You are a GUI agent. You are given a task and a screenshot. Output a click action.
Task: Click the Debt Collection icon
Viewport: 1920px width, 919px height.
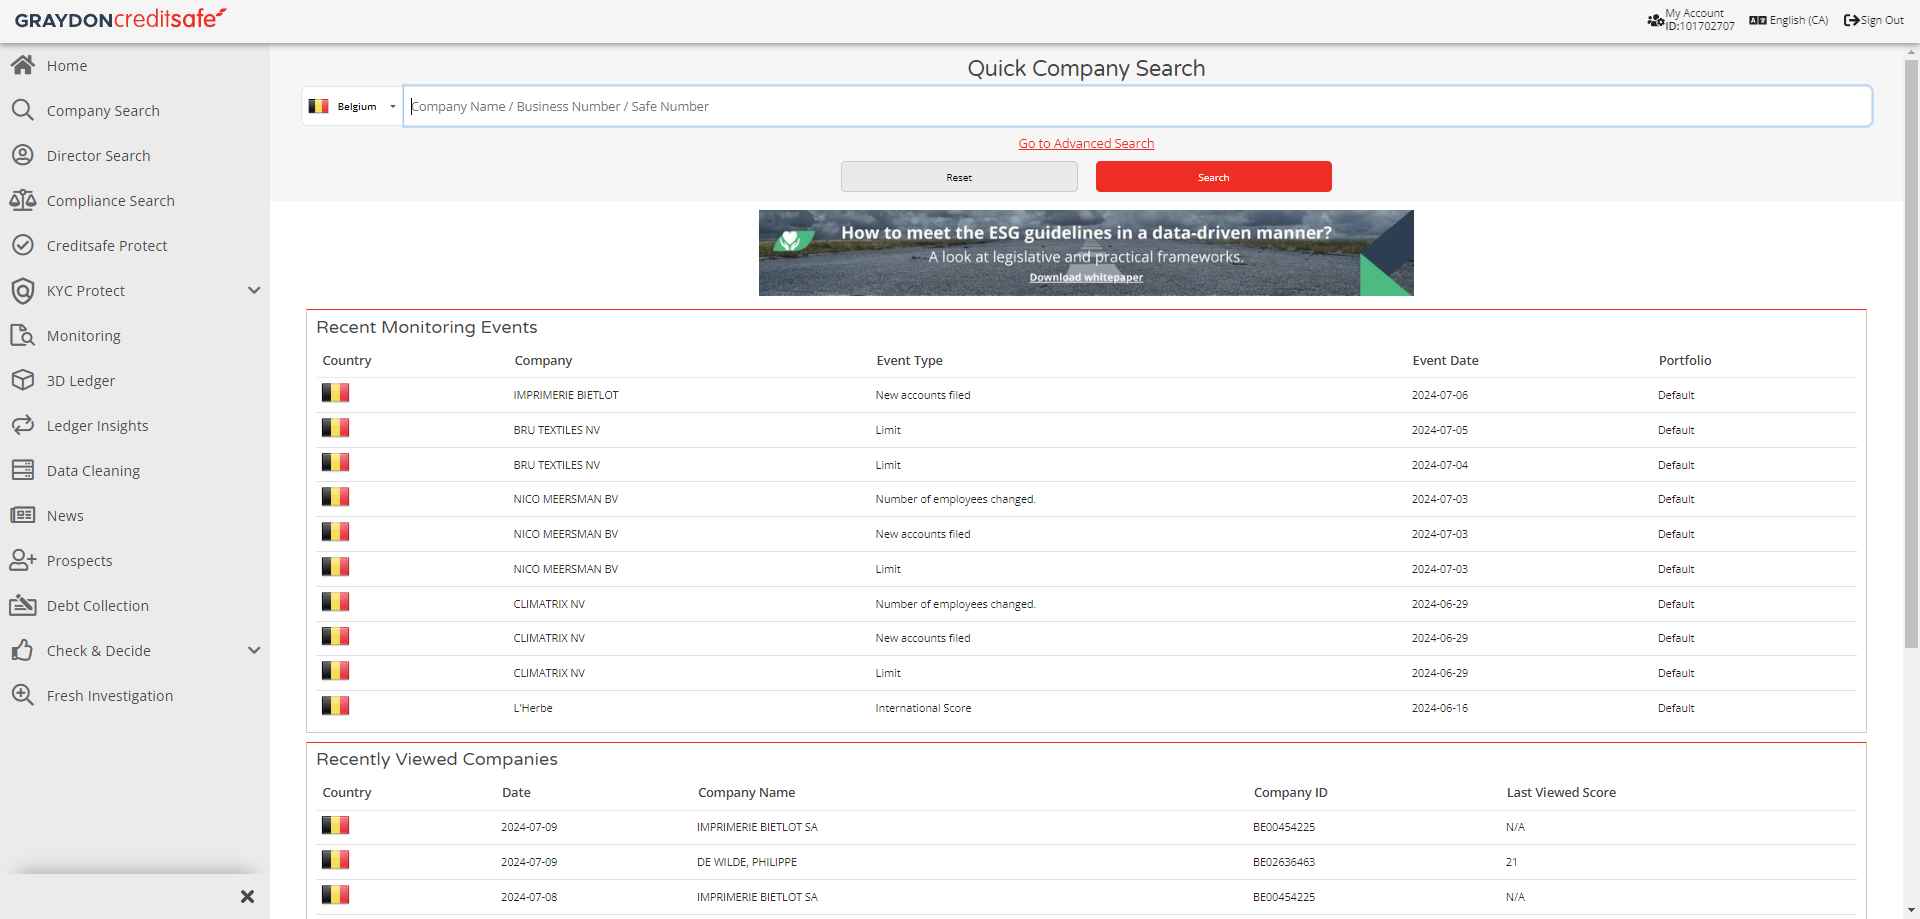click(23, 605)
